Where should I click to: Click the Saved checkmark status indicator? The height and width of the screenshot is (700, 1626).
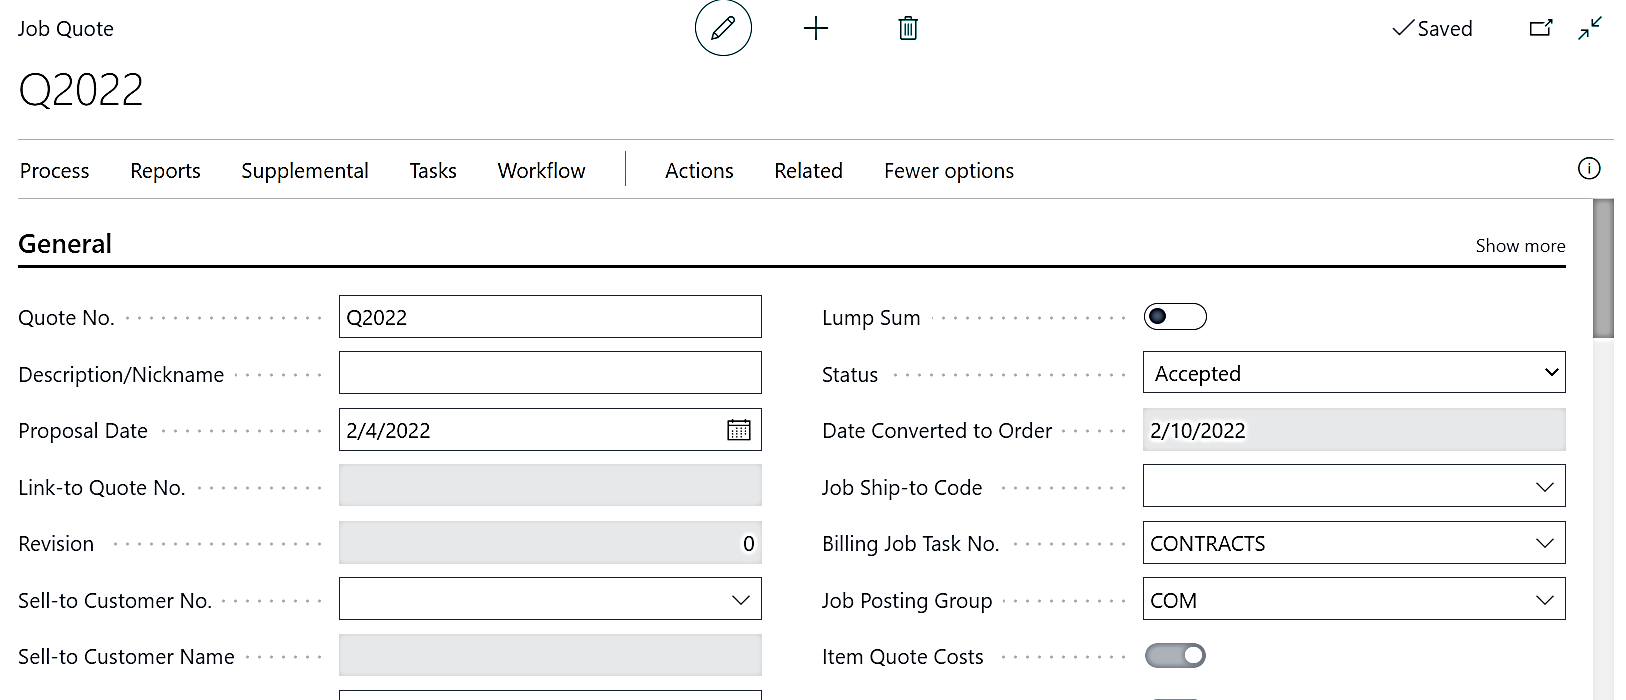pos(1432,29)
